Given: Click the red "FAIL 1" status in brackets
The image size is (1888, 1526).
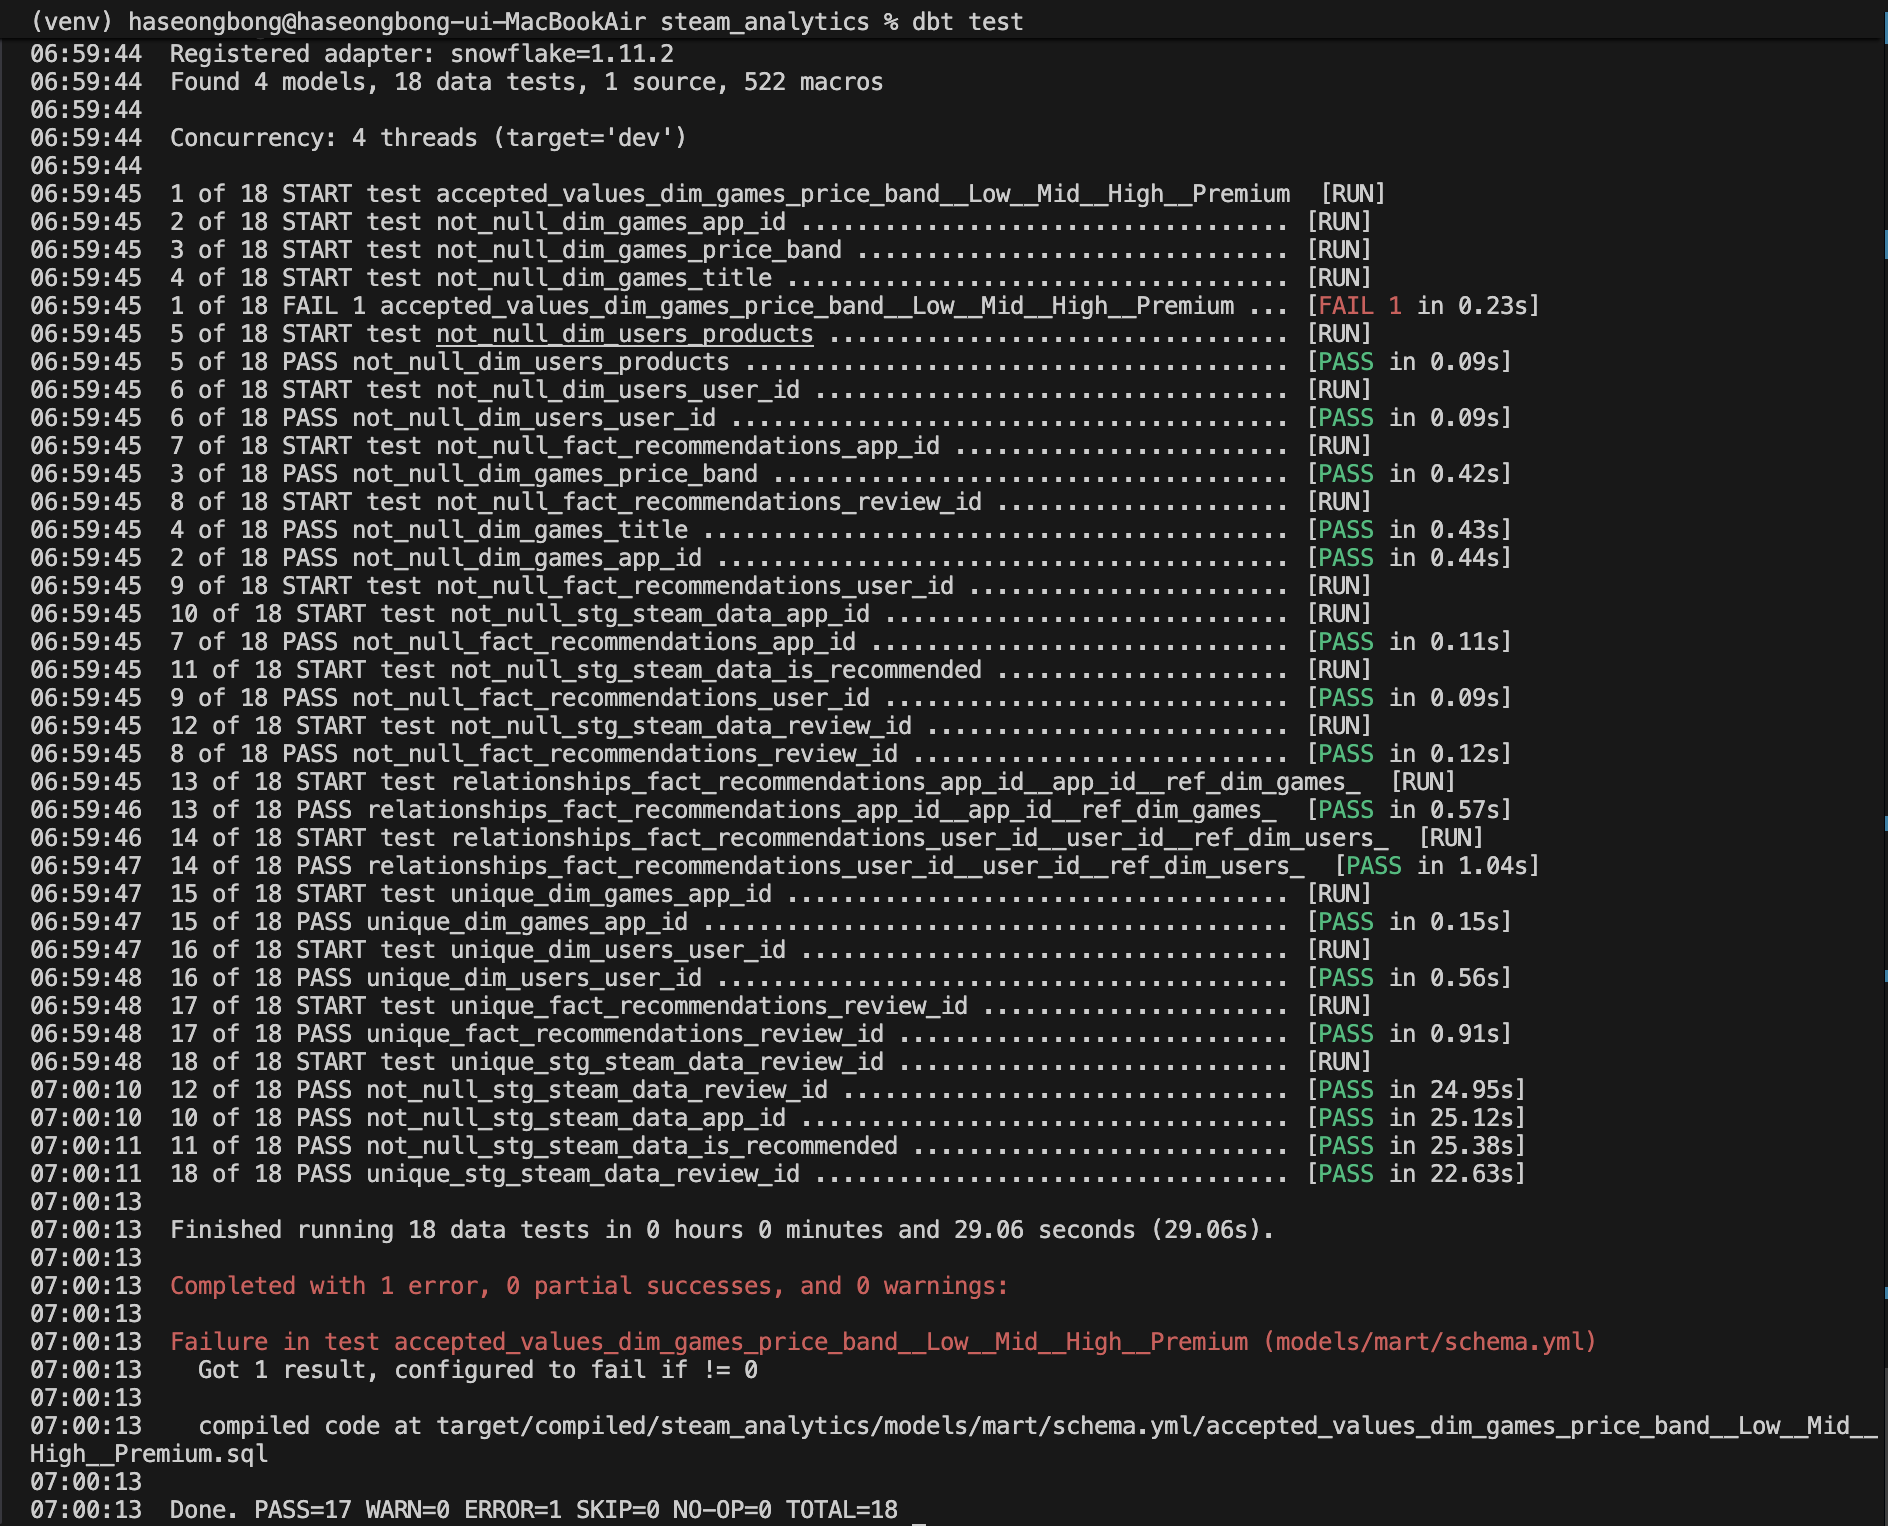Looking at the screenshot, I should pyautogui.click(x=1360, y=306).
